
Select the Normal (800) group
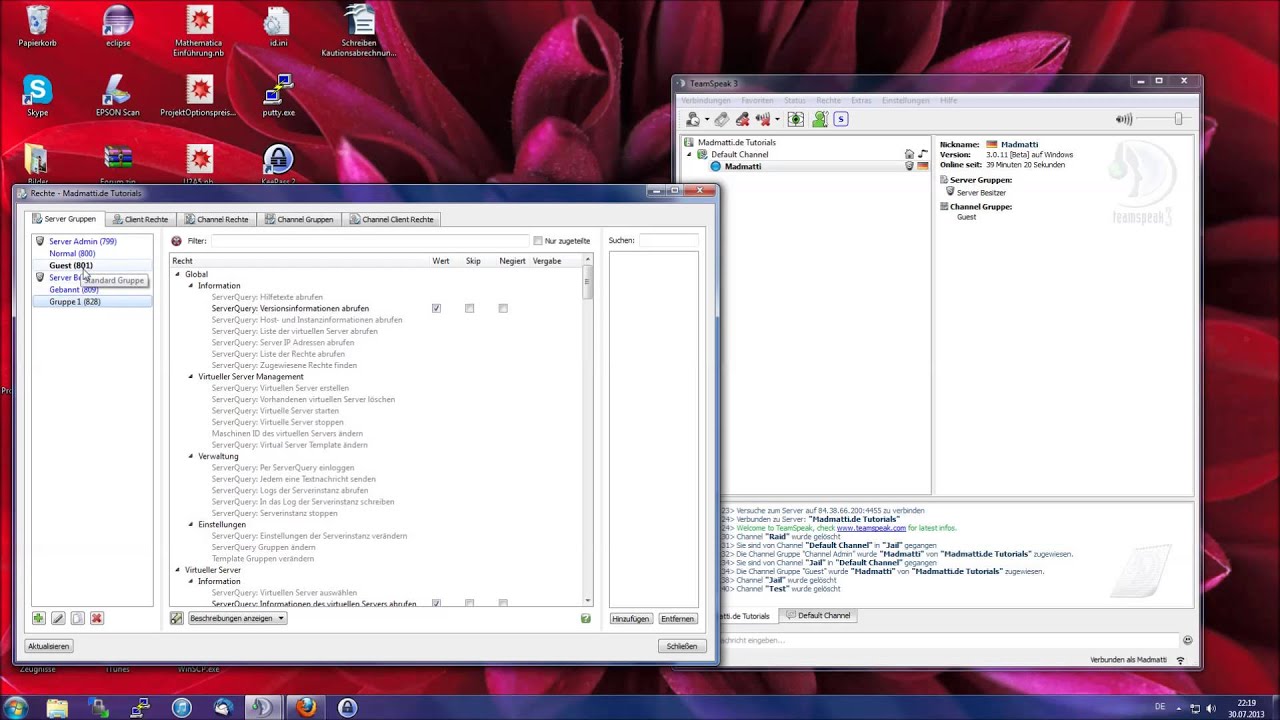coord(72,254)
